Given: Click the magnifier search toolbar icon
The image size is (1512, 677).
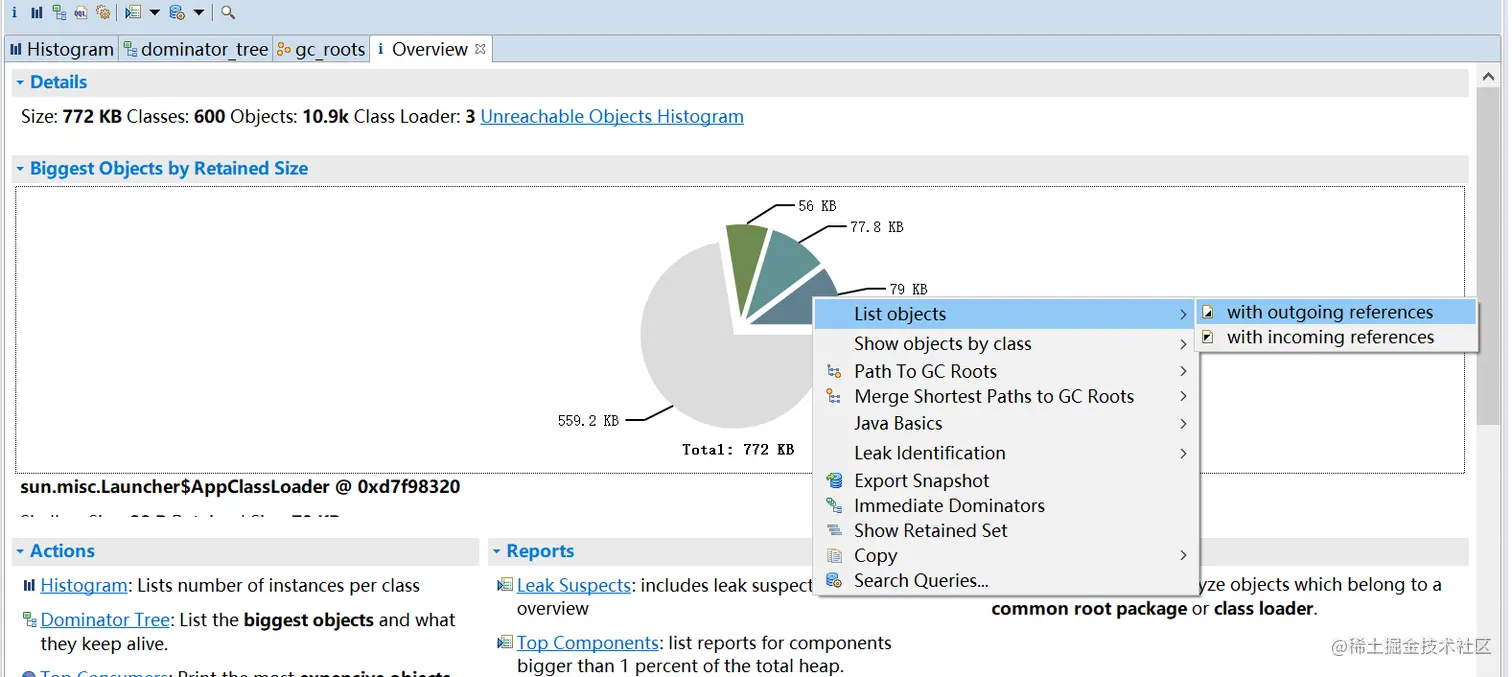Looking at the screenshot, I should (228, 13).
